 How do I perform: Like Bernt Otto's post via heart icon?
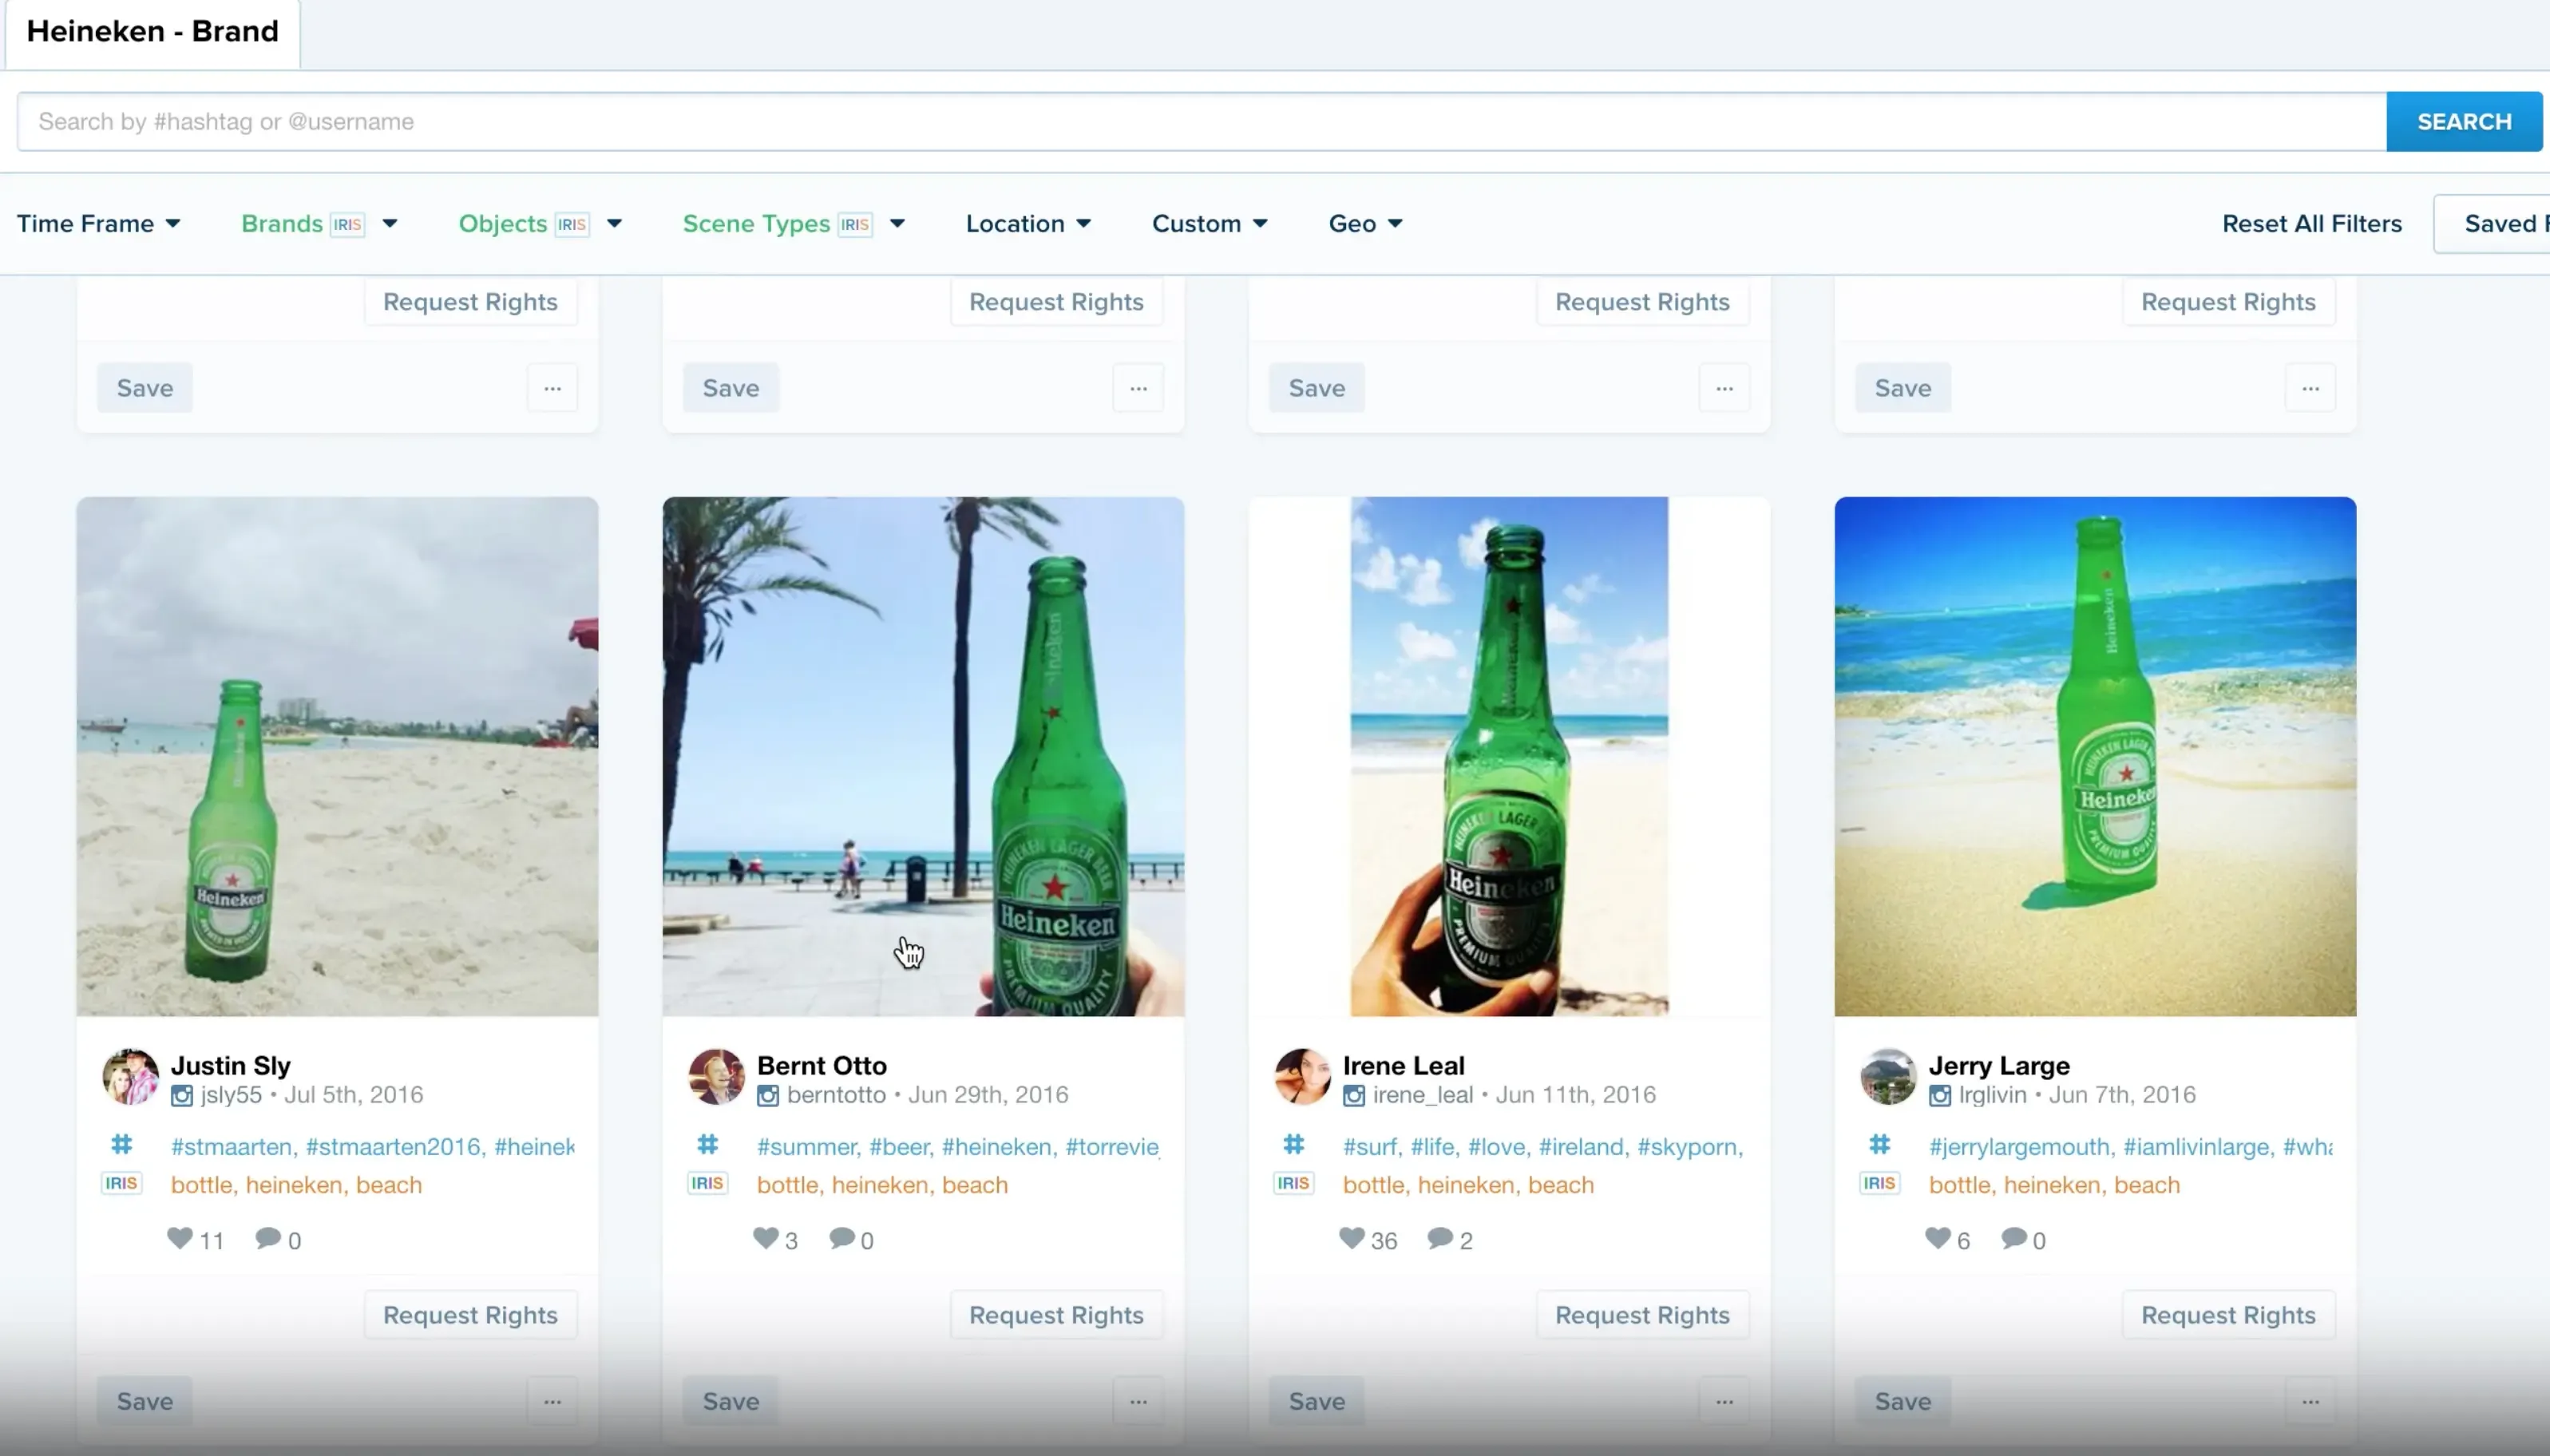[766, 1238]
